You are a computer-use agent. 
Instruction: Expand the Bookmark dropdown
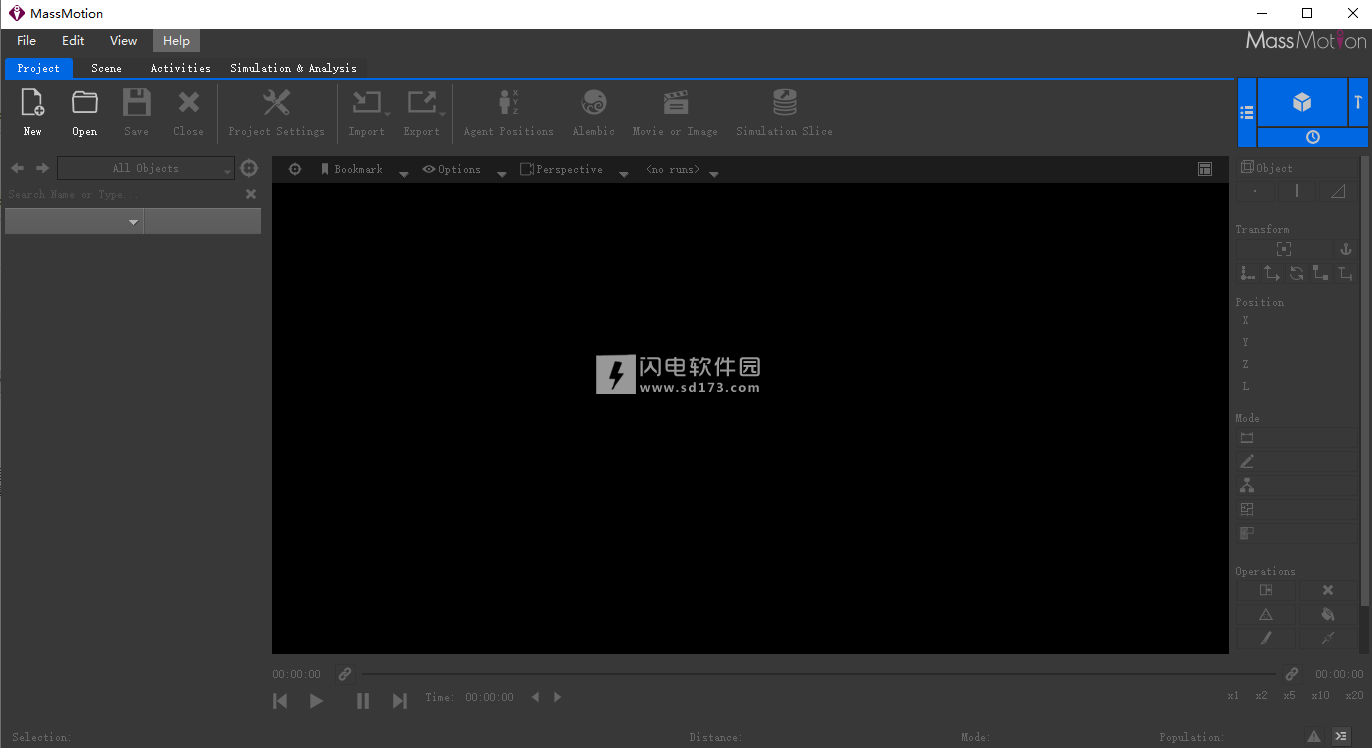[404, 173]
